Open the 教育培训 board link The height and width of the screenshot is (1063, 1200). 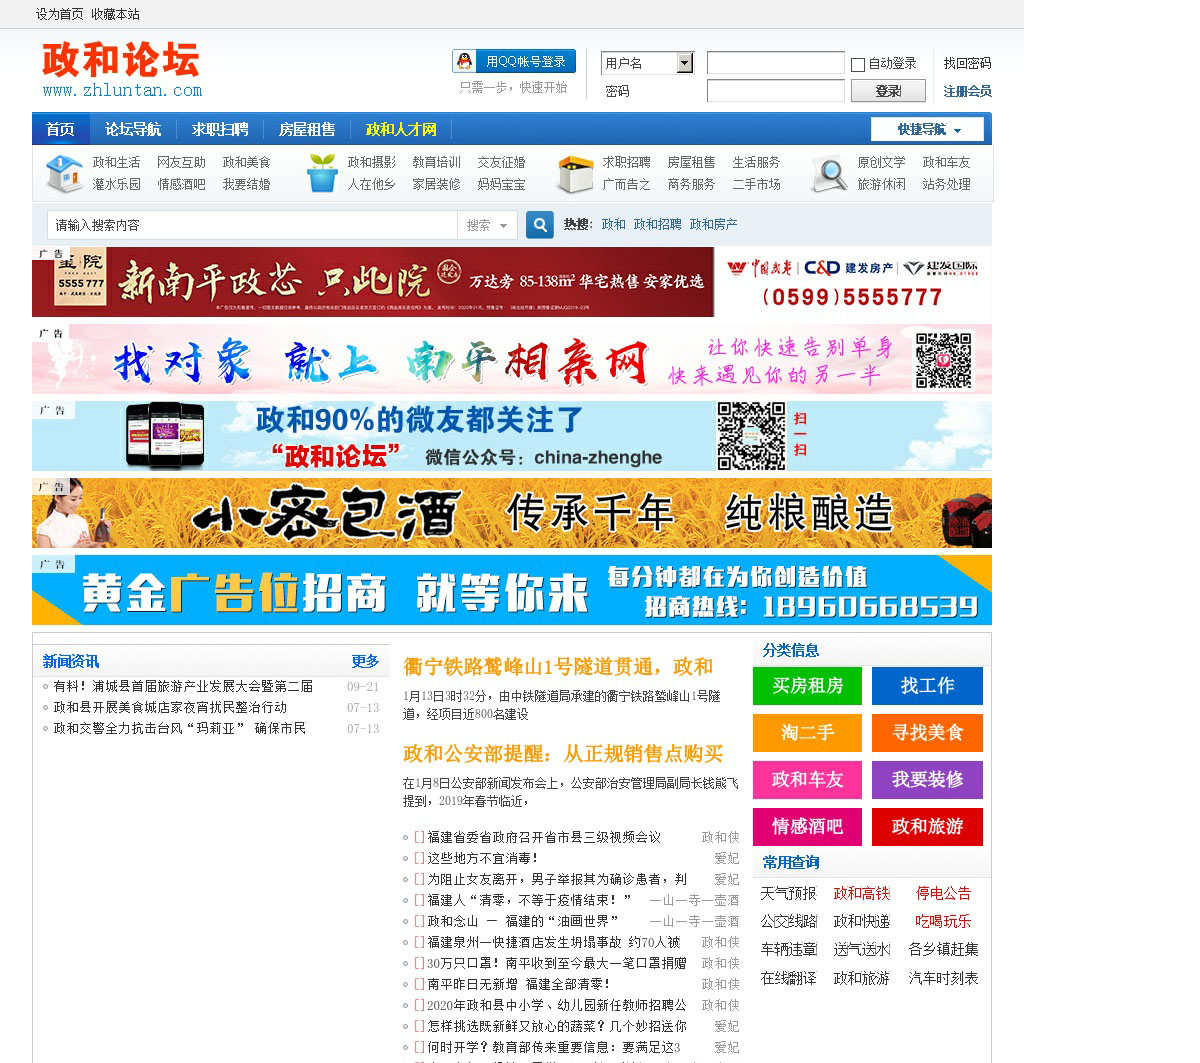pos(436,162)
